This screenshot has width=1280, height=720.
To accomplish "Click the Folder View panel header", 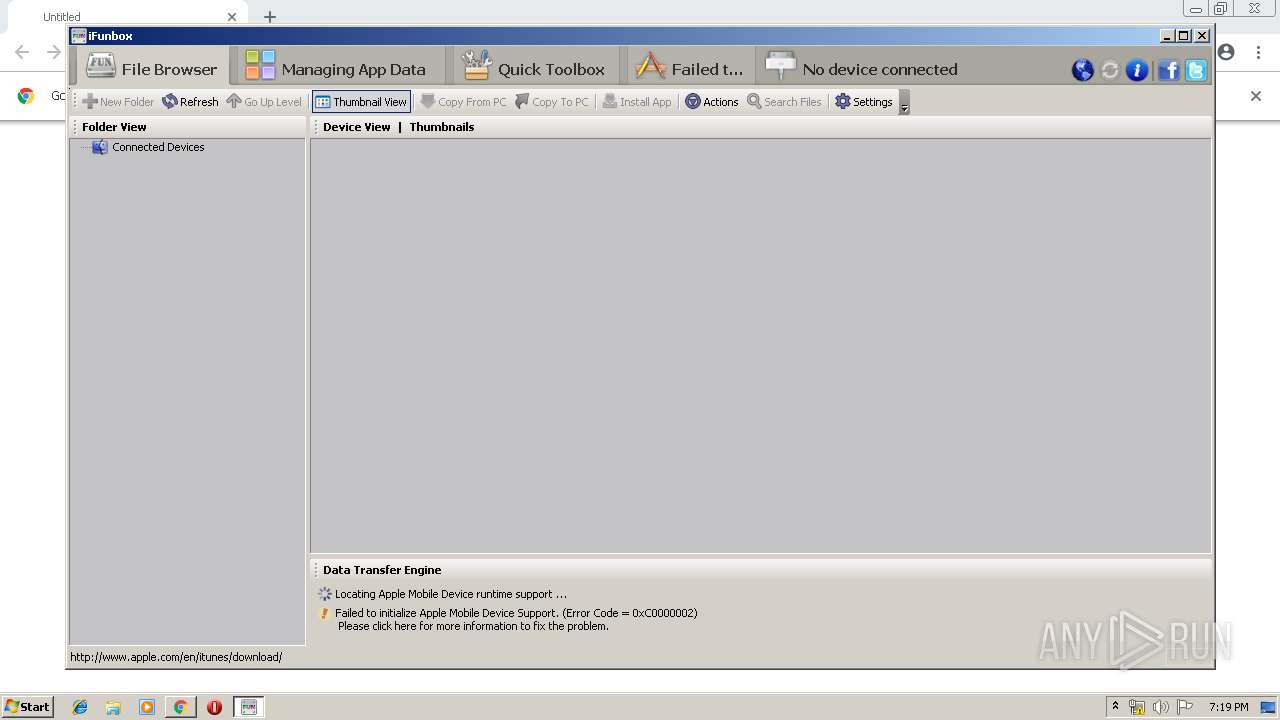I will point(114,127).
